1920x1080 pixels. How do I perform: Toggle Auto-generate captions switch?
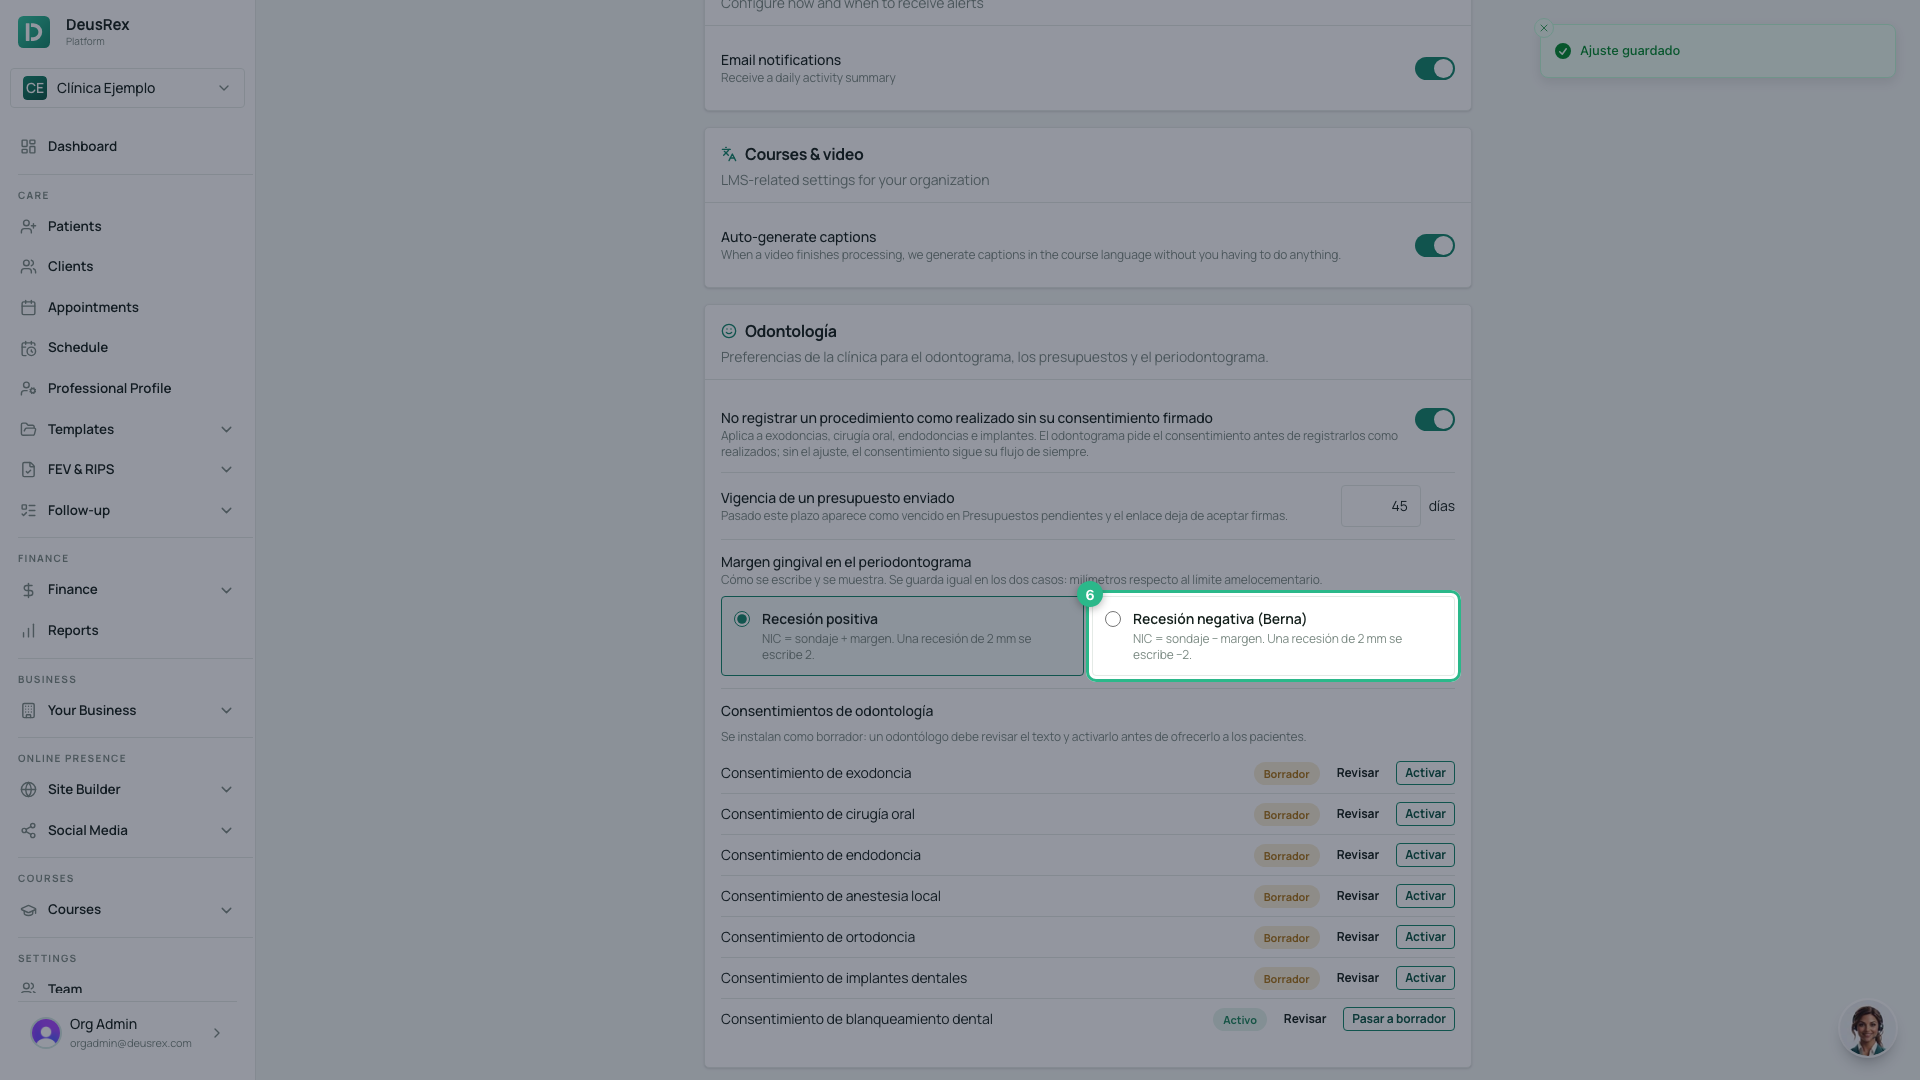[x=1434, y=246]
